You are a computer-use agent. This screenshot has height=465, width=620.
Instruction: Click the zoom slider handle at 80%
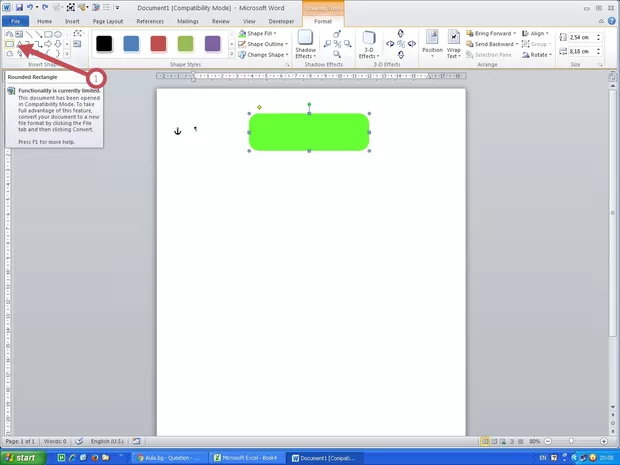coord(571,441)
